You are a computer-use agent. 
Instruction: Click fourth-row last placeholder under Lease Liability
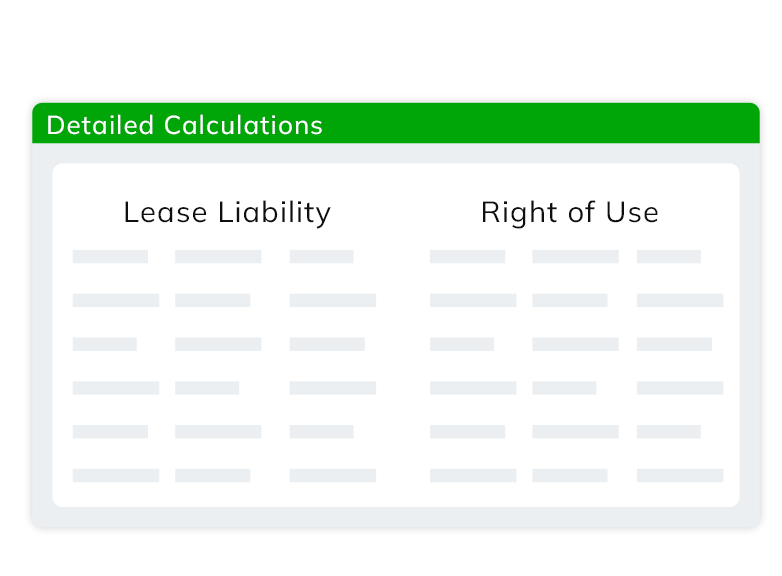[333, 388]
